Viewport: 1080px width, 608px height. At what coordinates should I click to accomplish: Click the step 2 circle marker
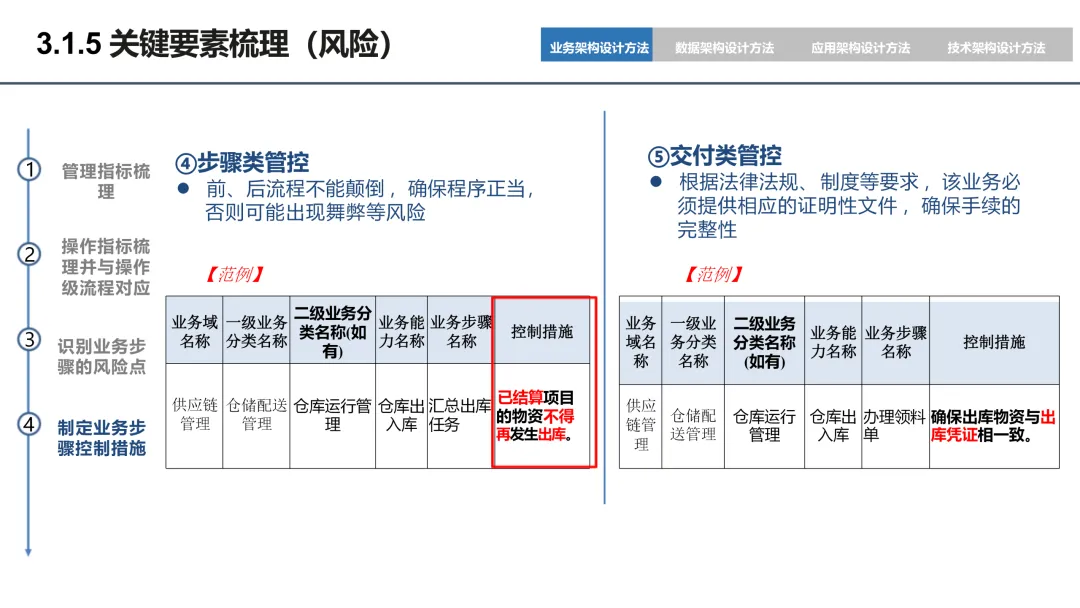pos(29,255)
